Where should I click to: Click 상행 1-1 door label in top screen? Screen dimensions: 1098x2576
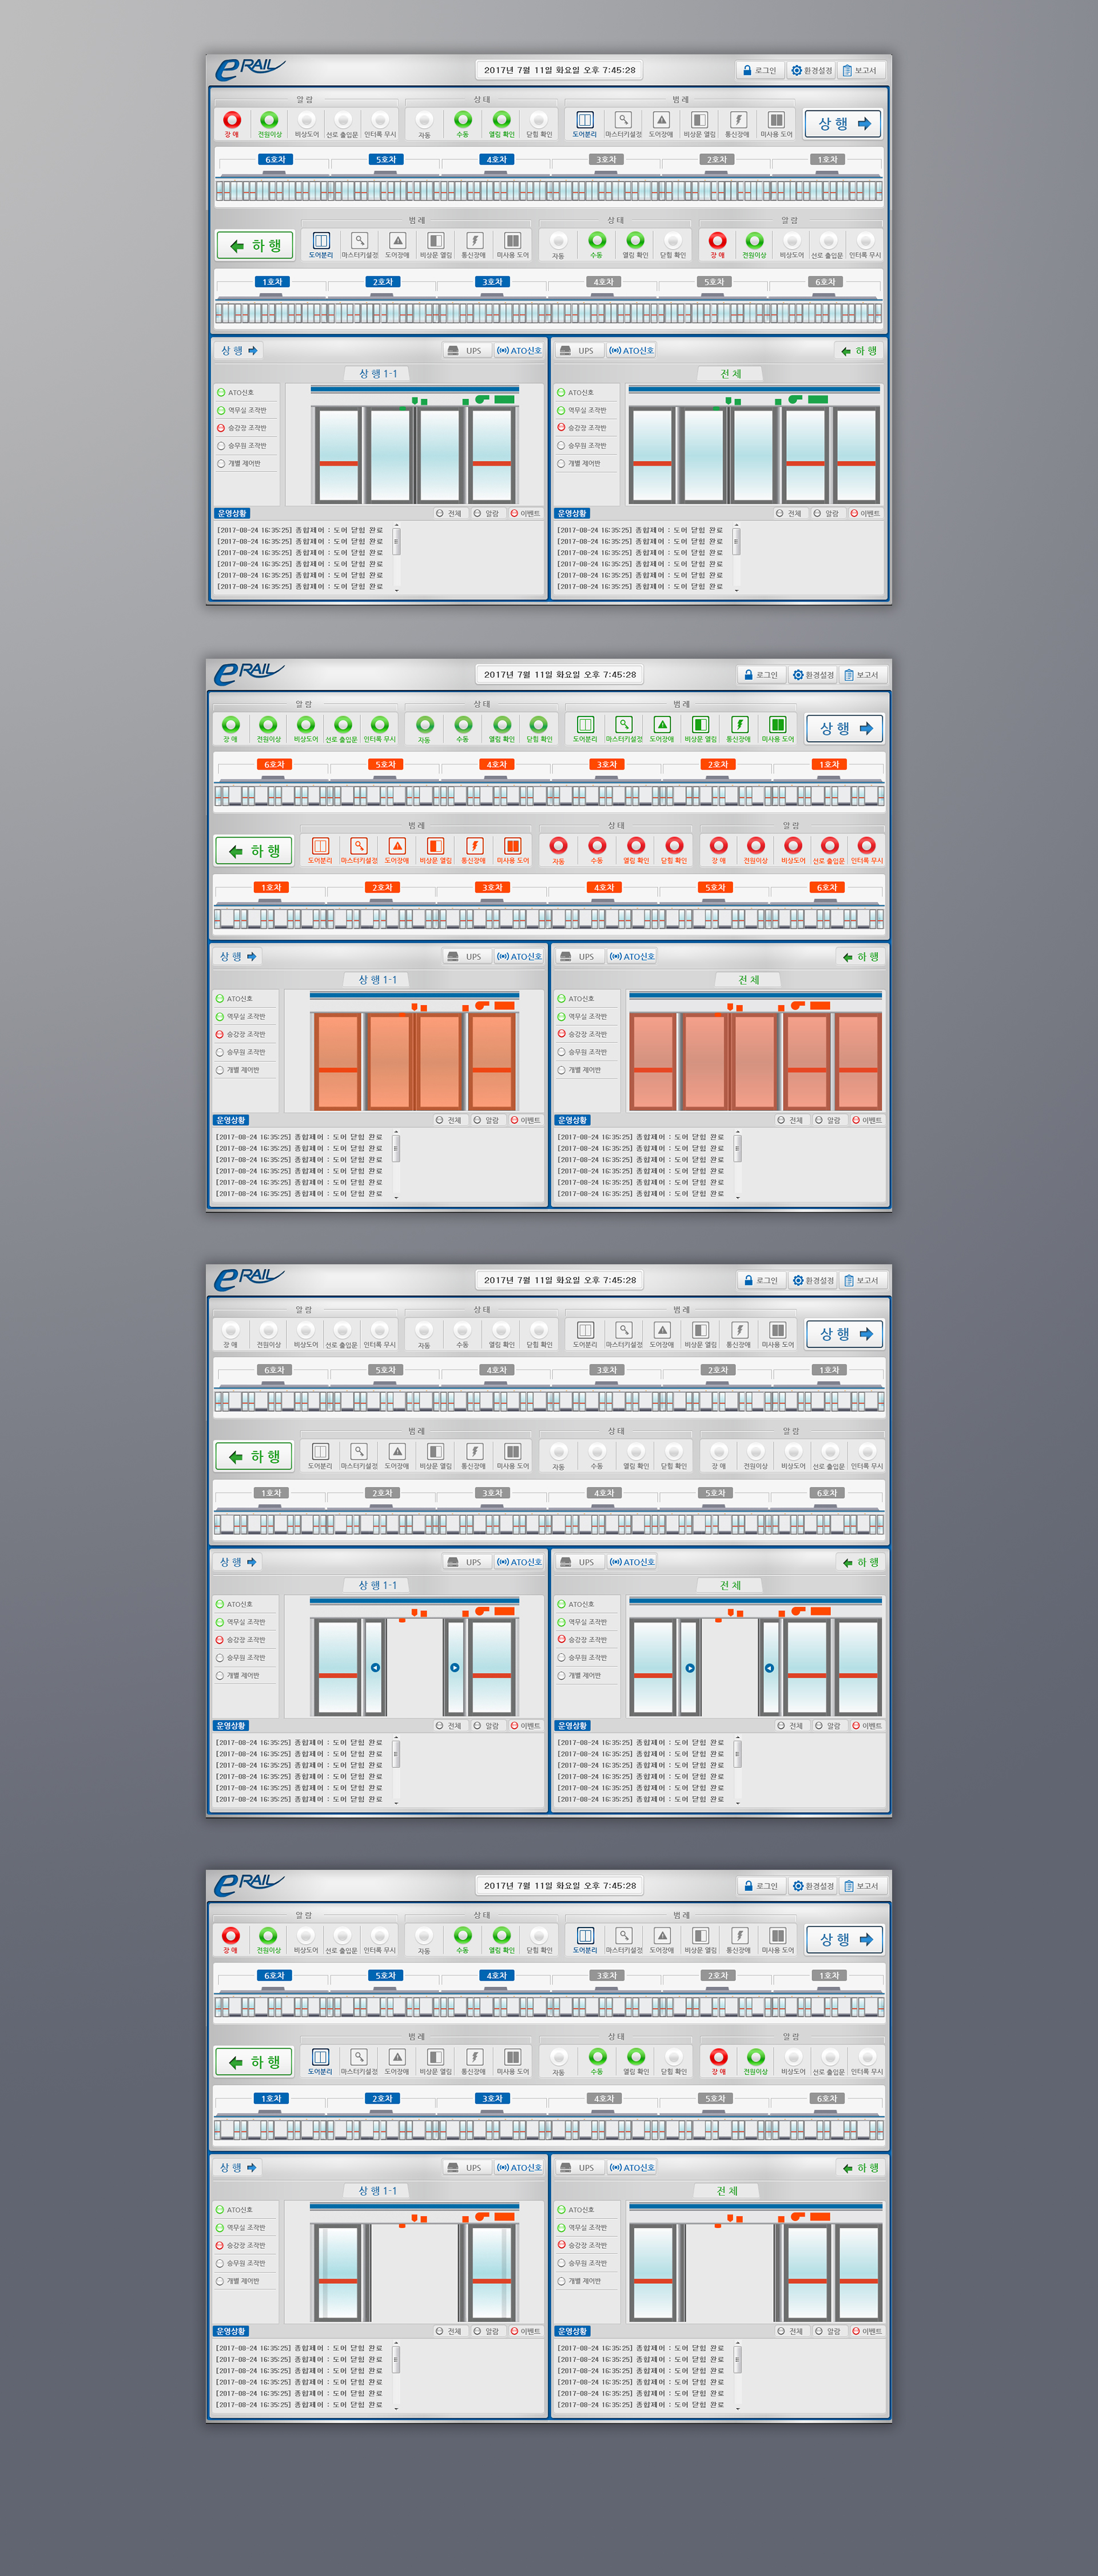click(x=378, y=374)
